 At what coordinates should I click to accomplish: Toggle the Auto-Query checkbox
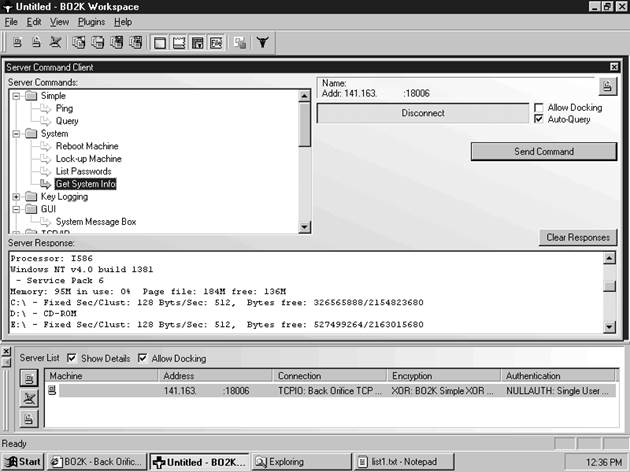coord(540,119)
